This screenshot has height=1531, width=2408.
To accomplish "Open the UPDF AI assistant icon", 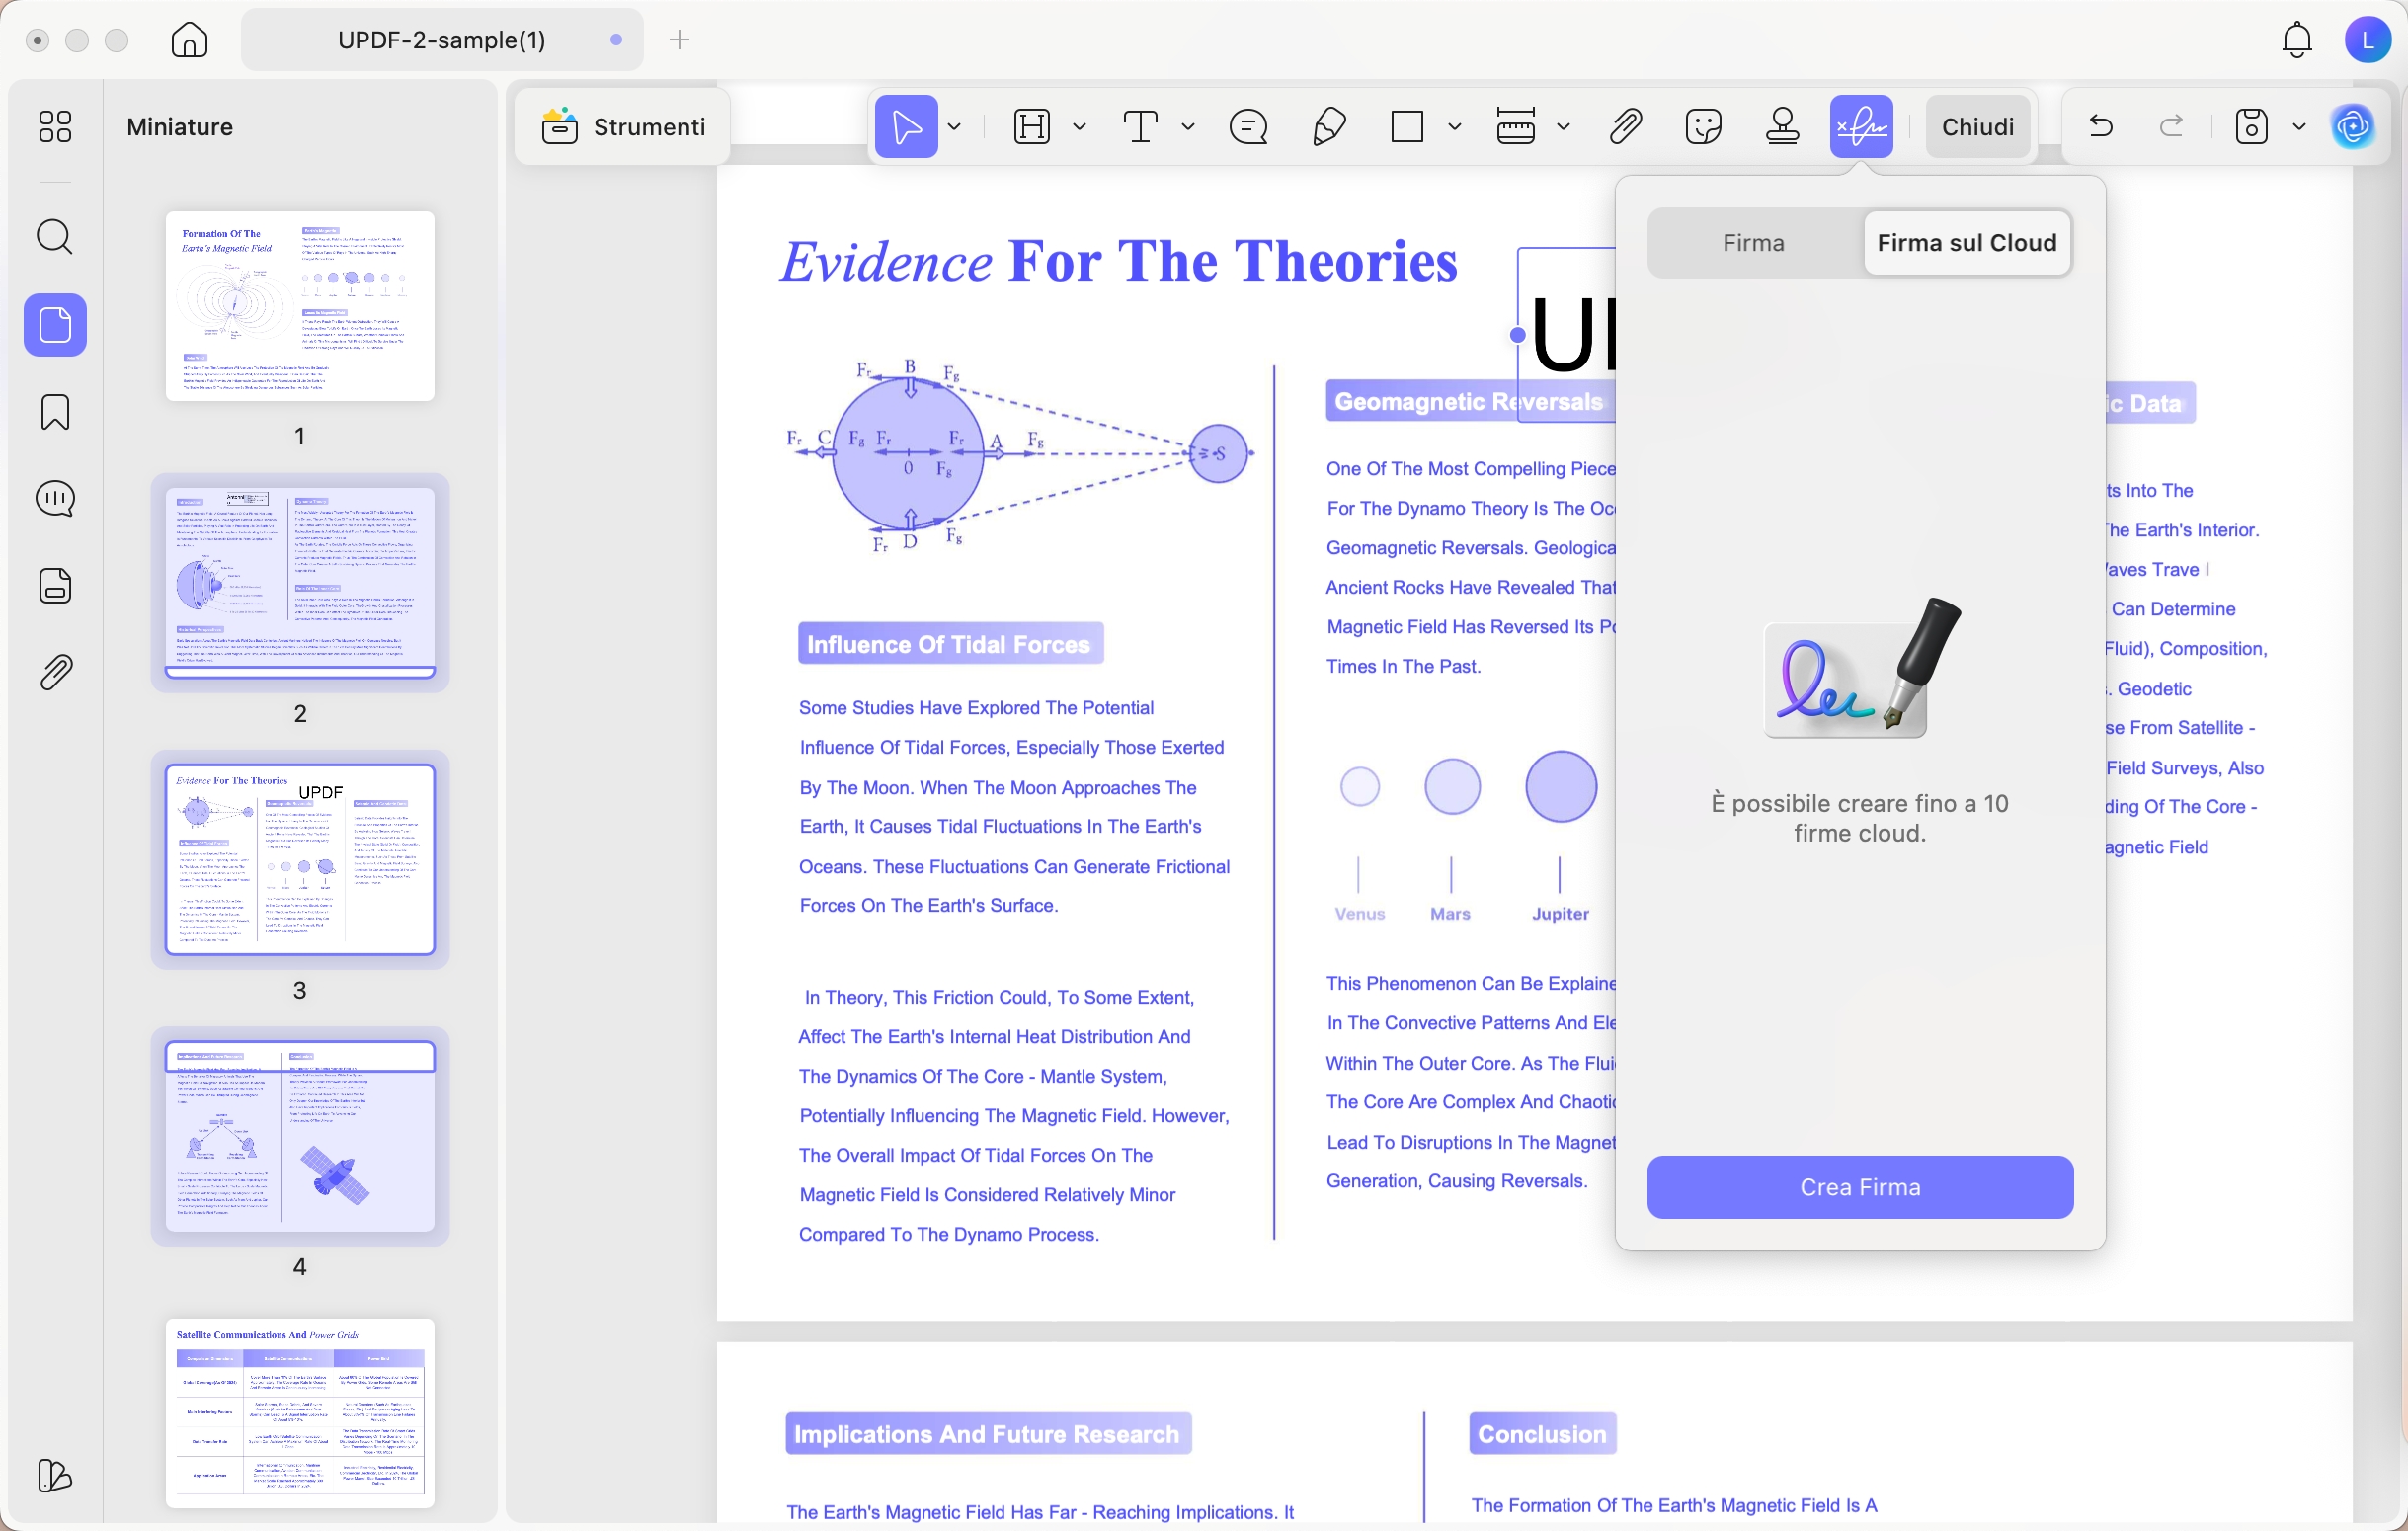I will pyautogui.click(x=2353, y=127).
